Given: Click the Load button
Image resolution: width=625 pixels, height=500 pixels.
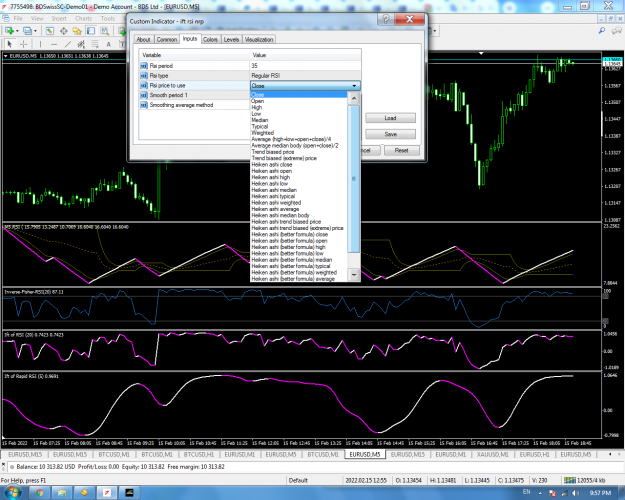Looking at the screenshot, I should point(390,118).
